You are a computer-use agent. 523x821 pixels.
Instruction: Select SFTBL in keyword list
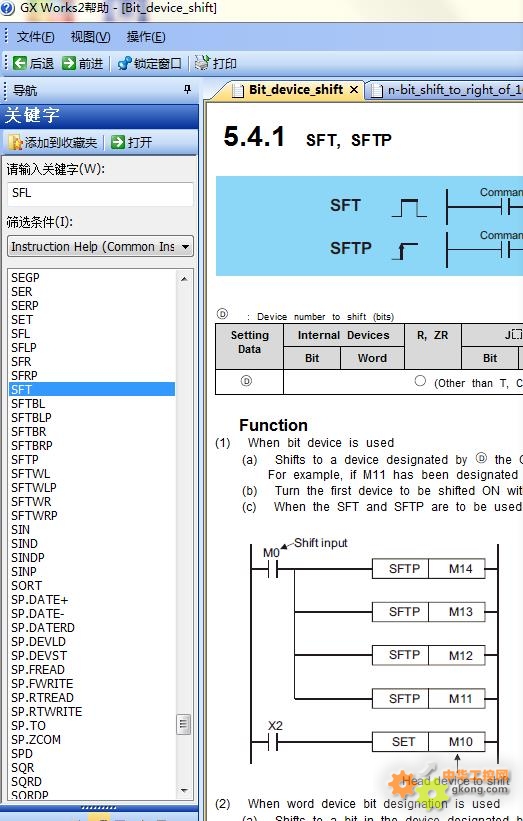click(x=28, y=404)
